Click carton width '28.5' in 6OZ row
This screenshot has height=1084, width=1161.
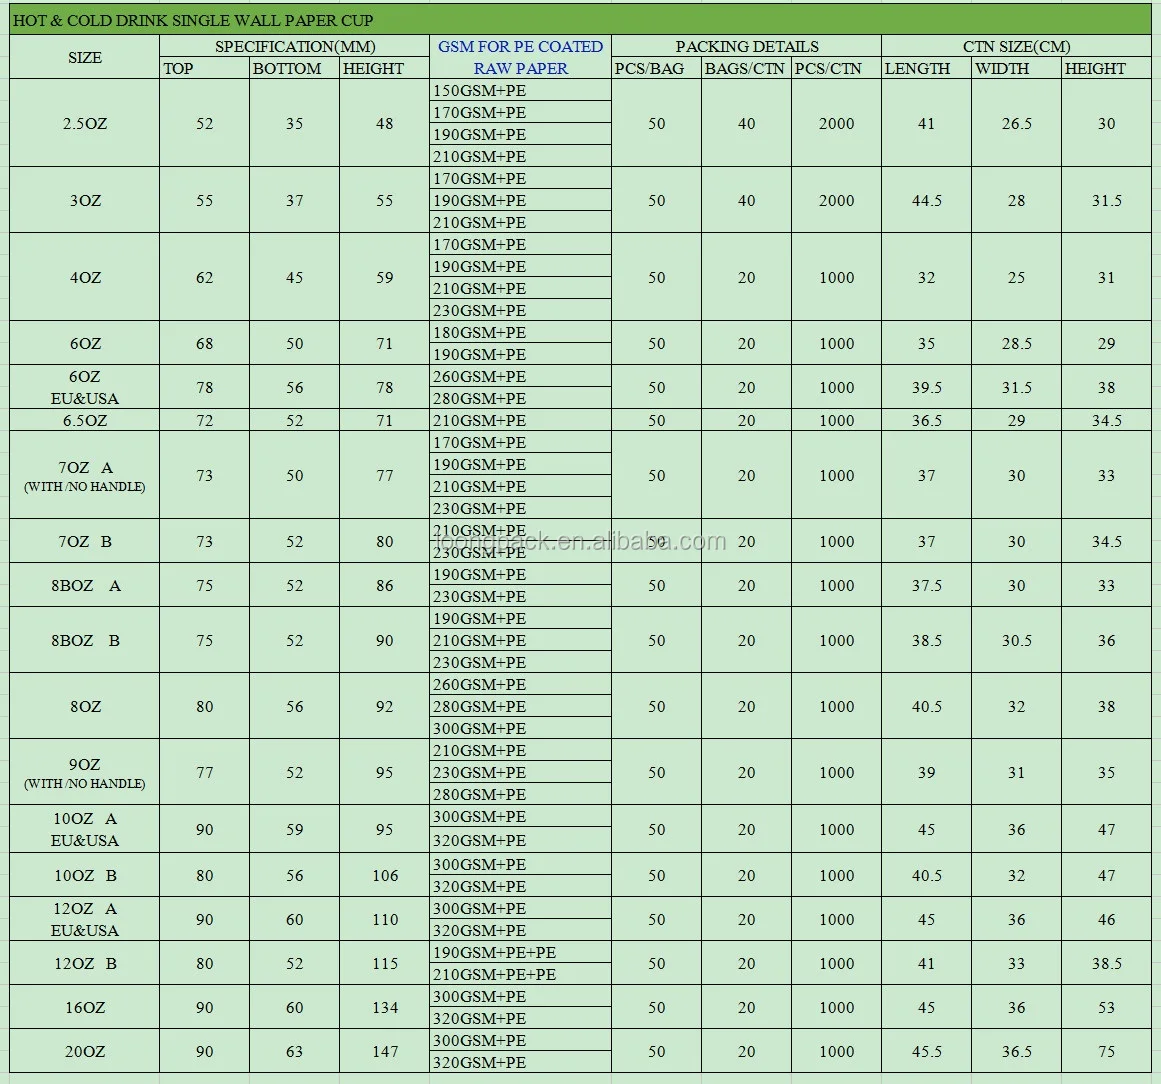coord(1017,343)
